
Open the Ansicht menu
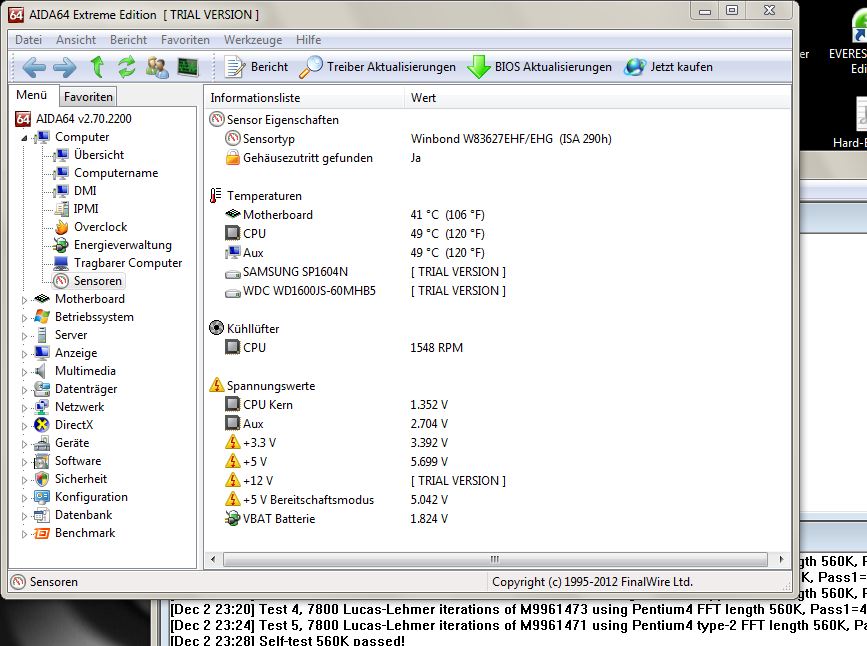(76, 40)
